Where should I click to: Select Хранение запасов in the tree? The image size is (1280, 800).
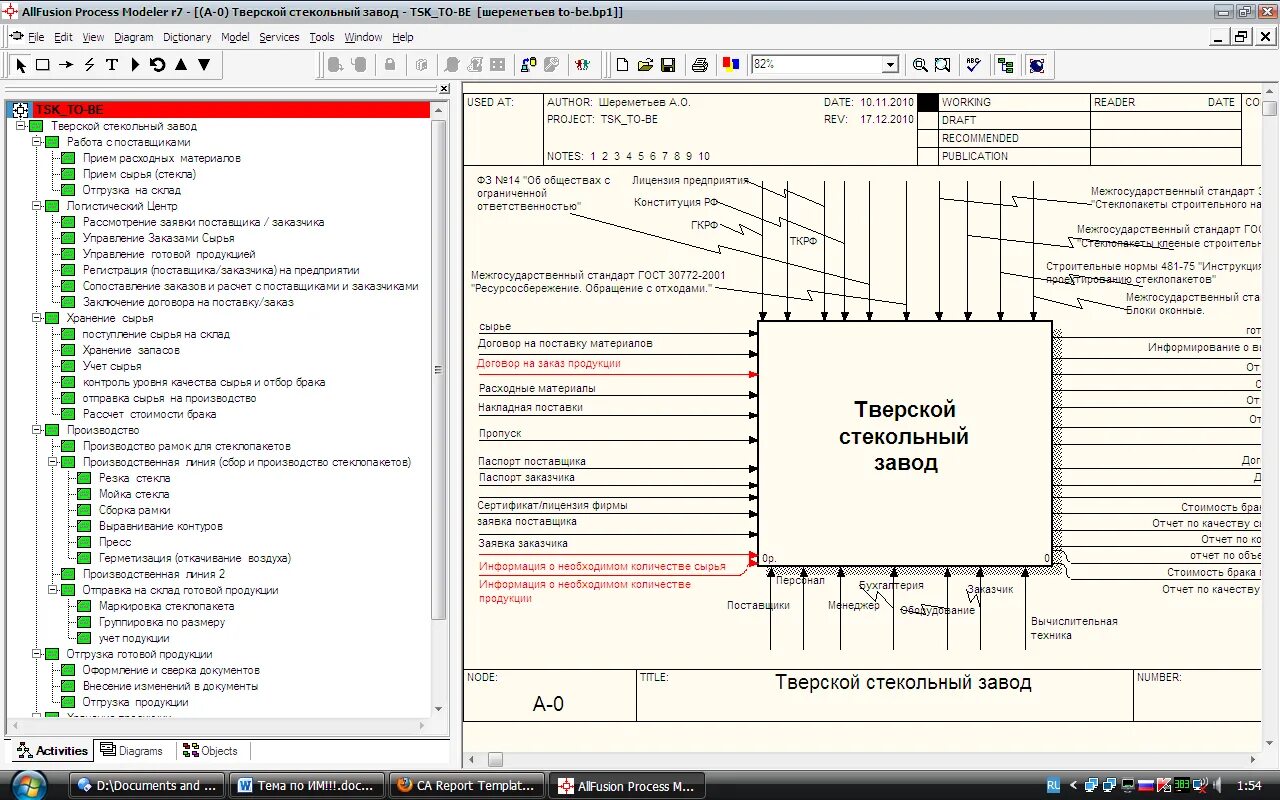(131, 350)
